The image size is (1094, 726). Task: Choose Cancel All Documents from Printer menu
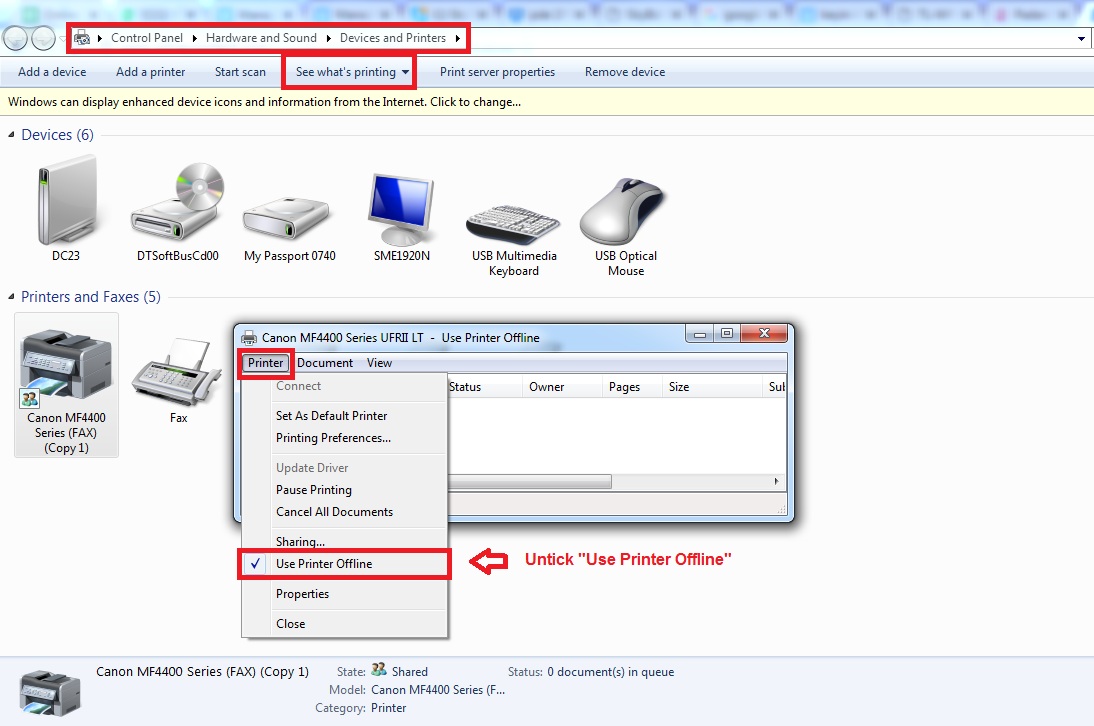pyautogui.click(x=344, y=512)
